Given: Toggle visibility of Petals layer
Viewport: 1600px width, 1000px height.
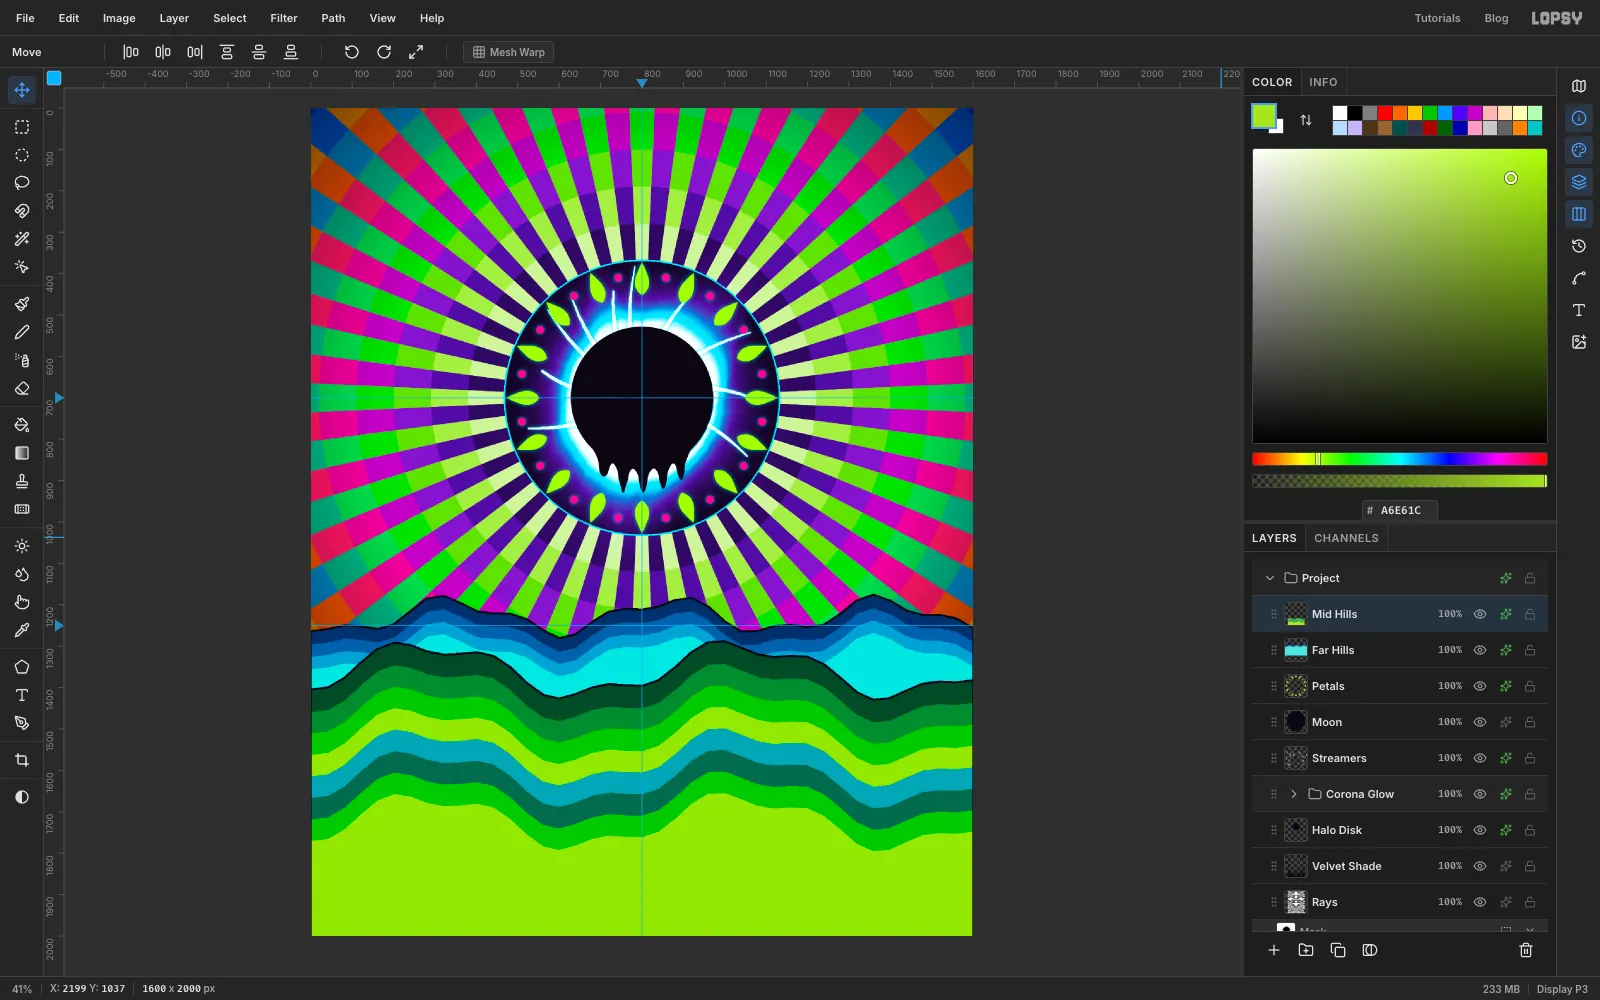Looking at the screenshot, I should click(x=1480, y=686).
